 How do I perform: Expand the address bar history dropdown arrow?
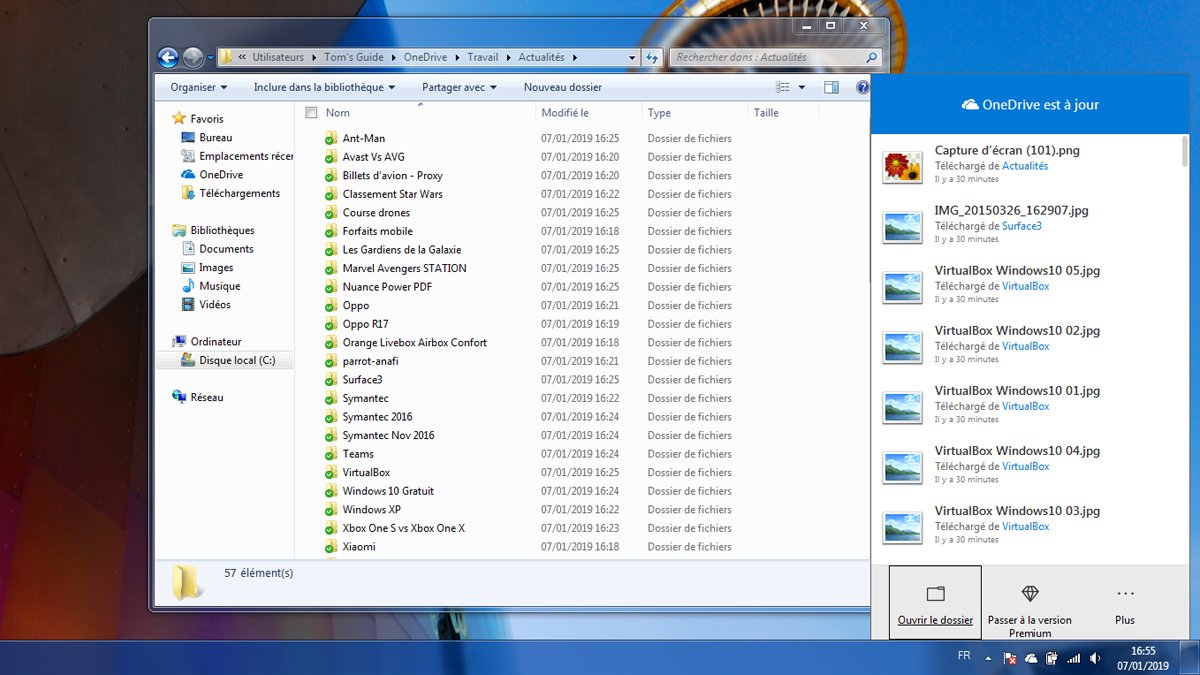click(x=632, y=58)
